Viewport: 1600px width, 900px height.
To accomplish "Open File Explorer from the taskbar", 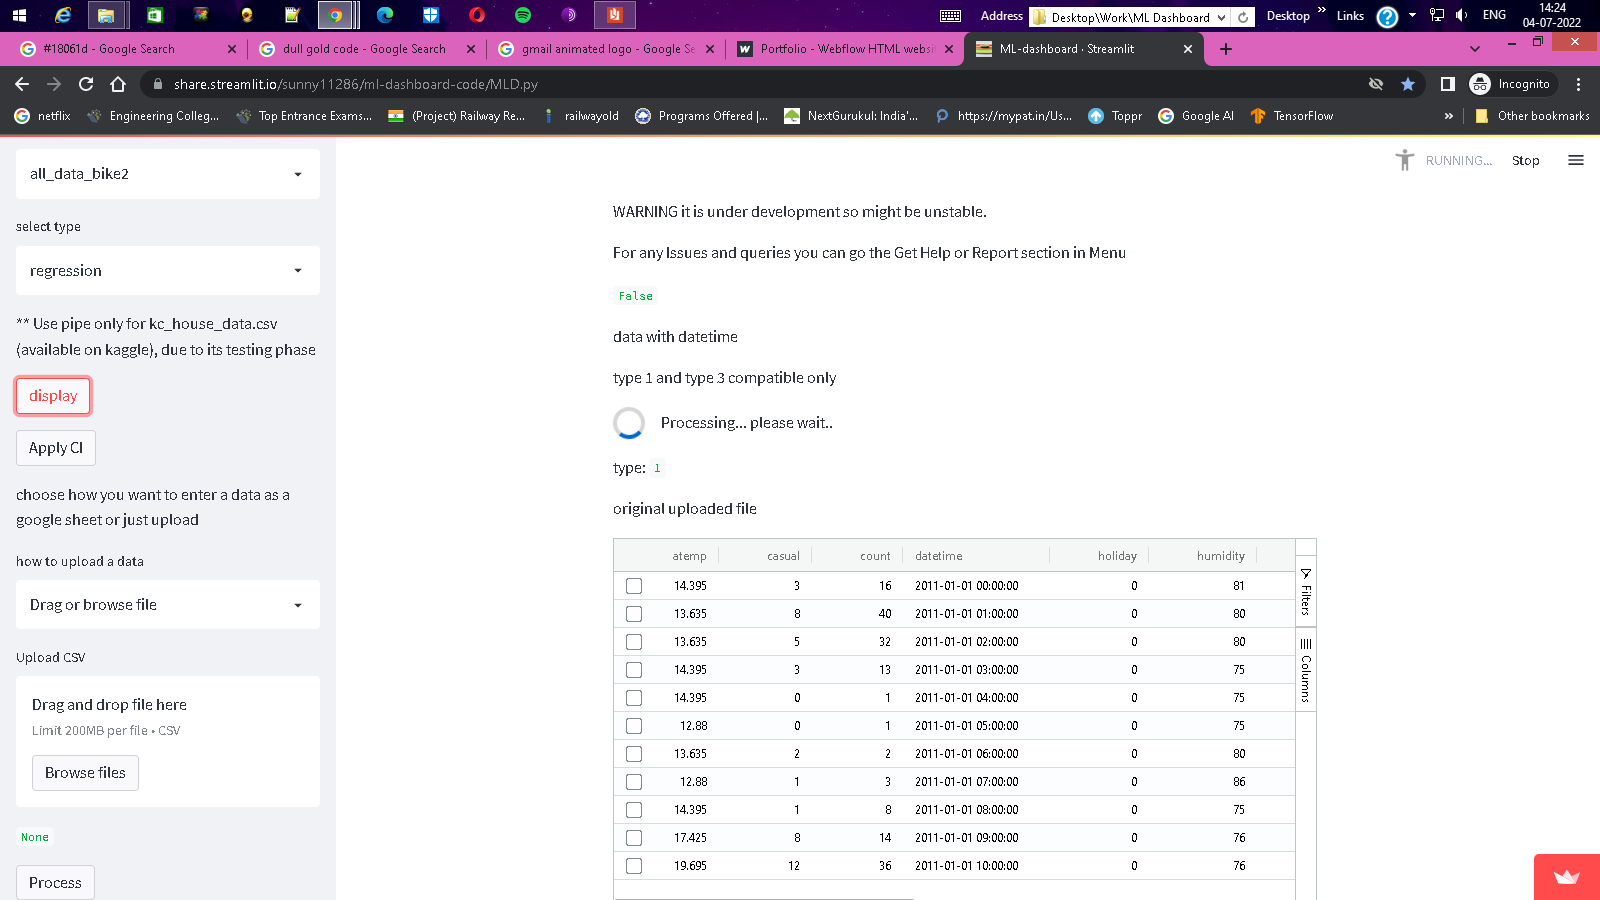I will 106,15.
